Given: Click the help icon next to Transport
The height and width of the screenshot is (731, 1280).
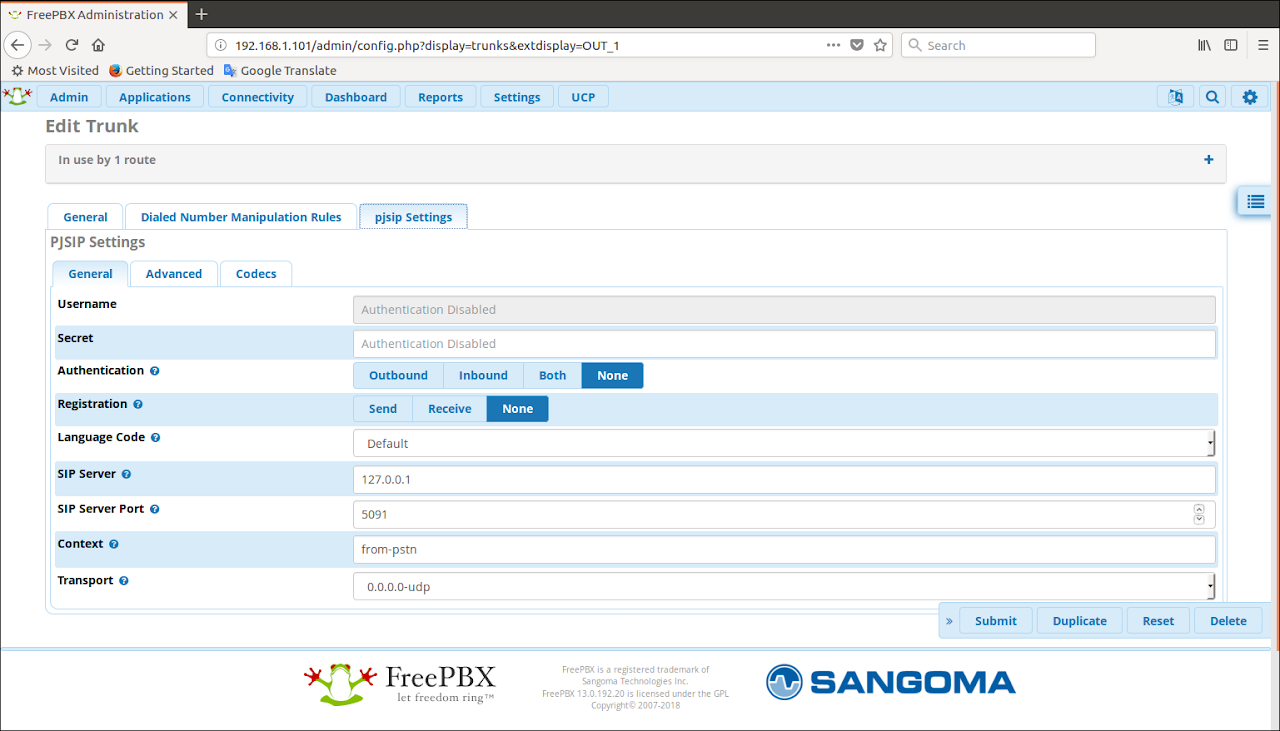Looking at the screenshot, I should [124, 581].
